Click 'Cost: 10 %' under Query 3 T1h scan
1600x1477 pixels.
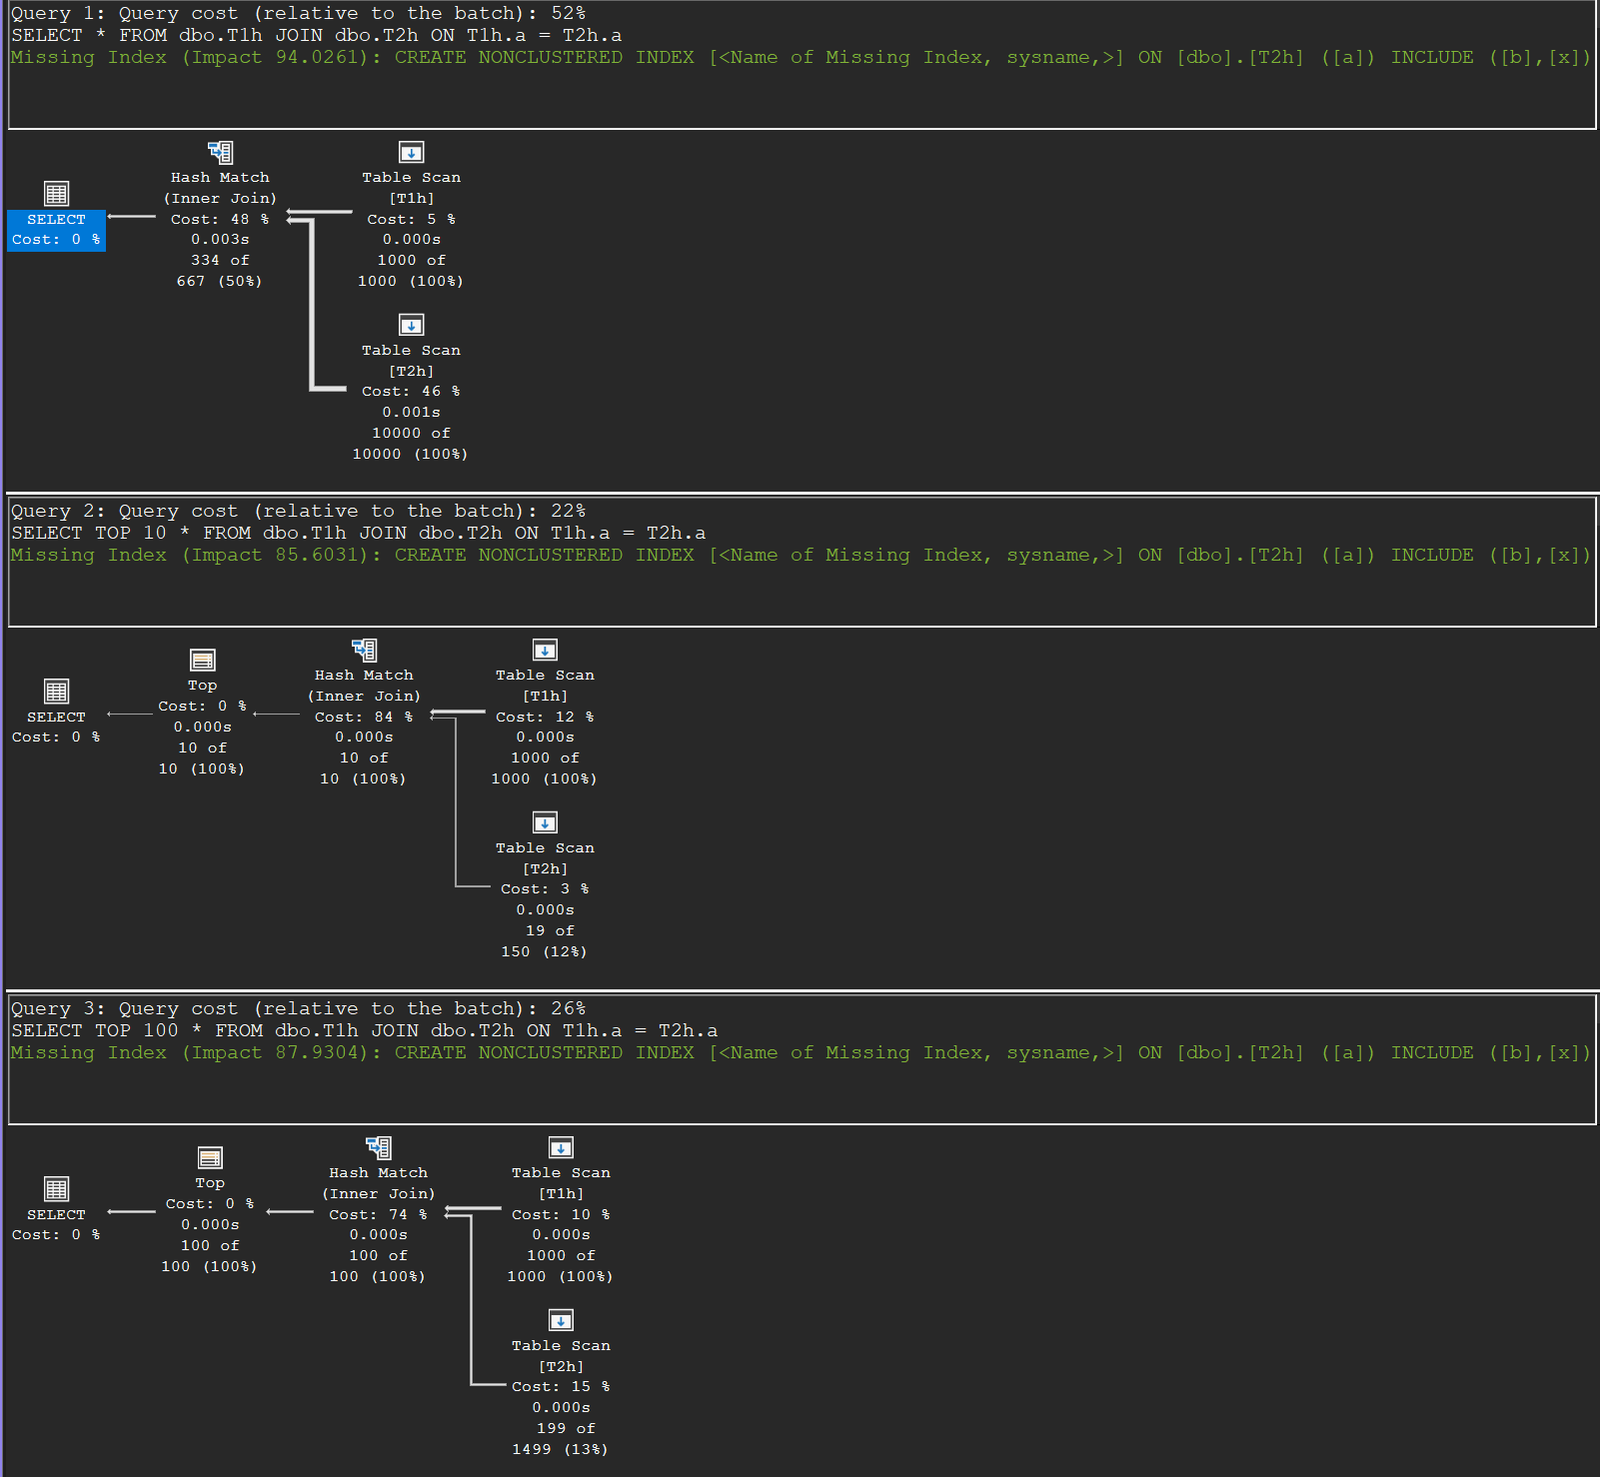coord(561,1215)
